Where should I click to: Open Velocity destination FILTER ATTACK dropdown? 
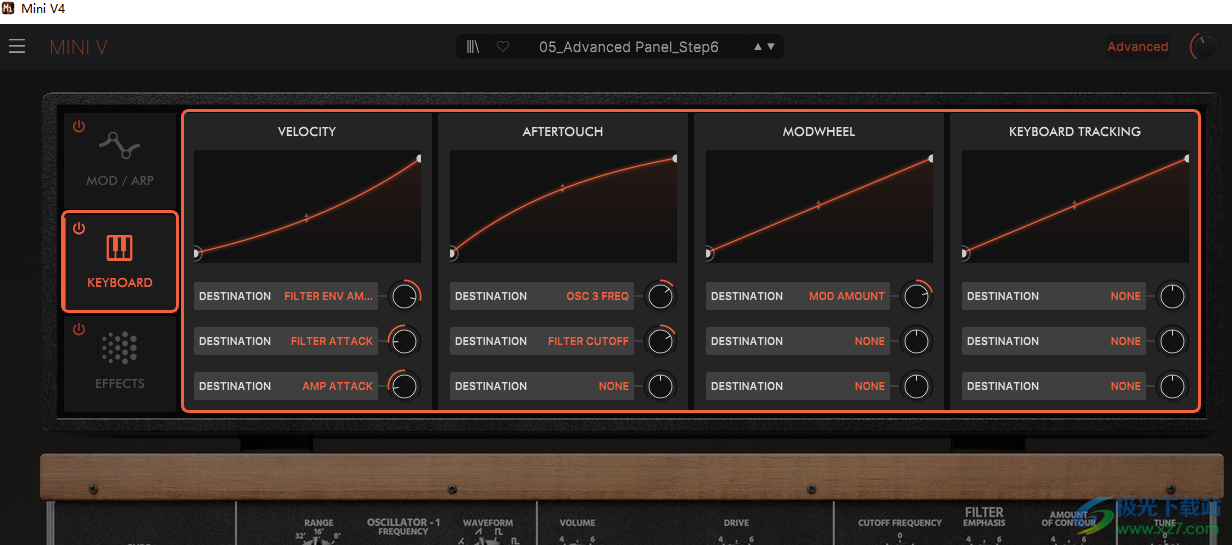pyautogui.click(x=286, y=341)
